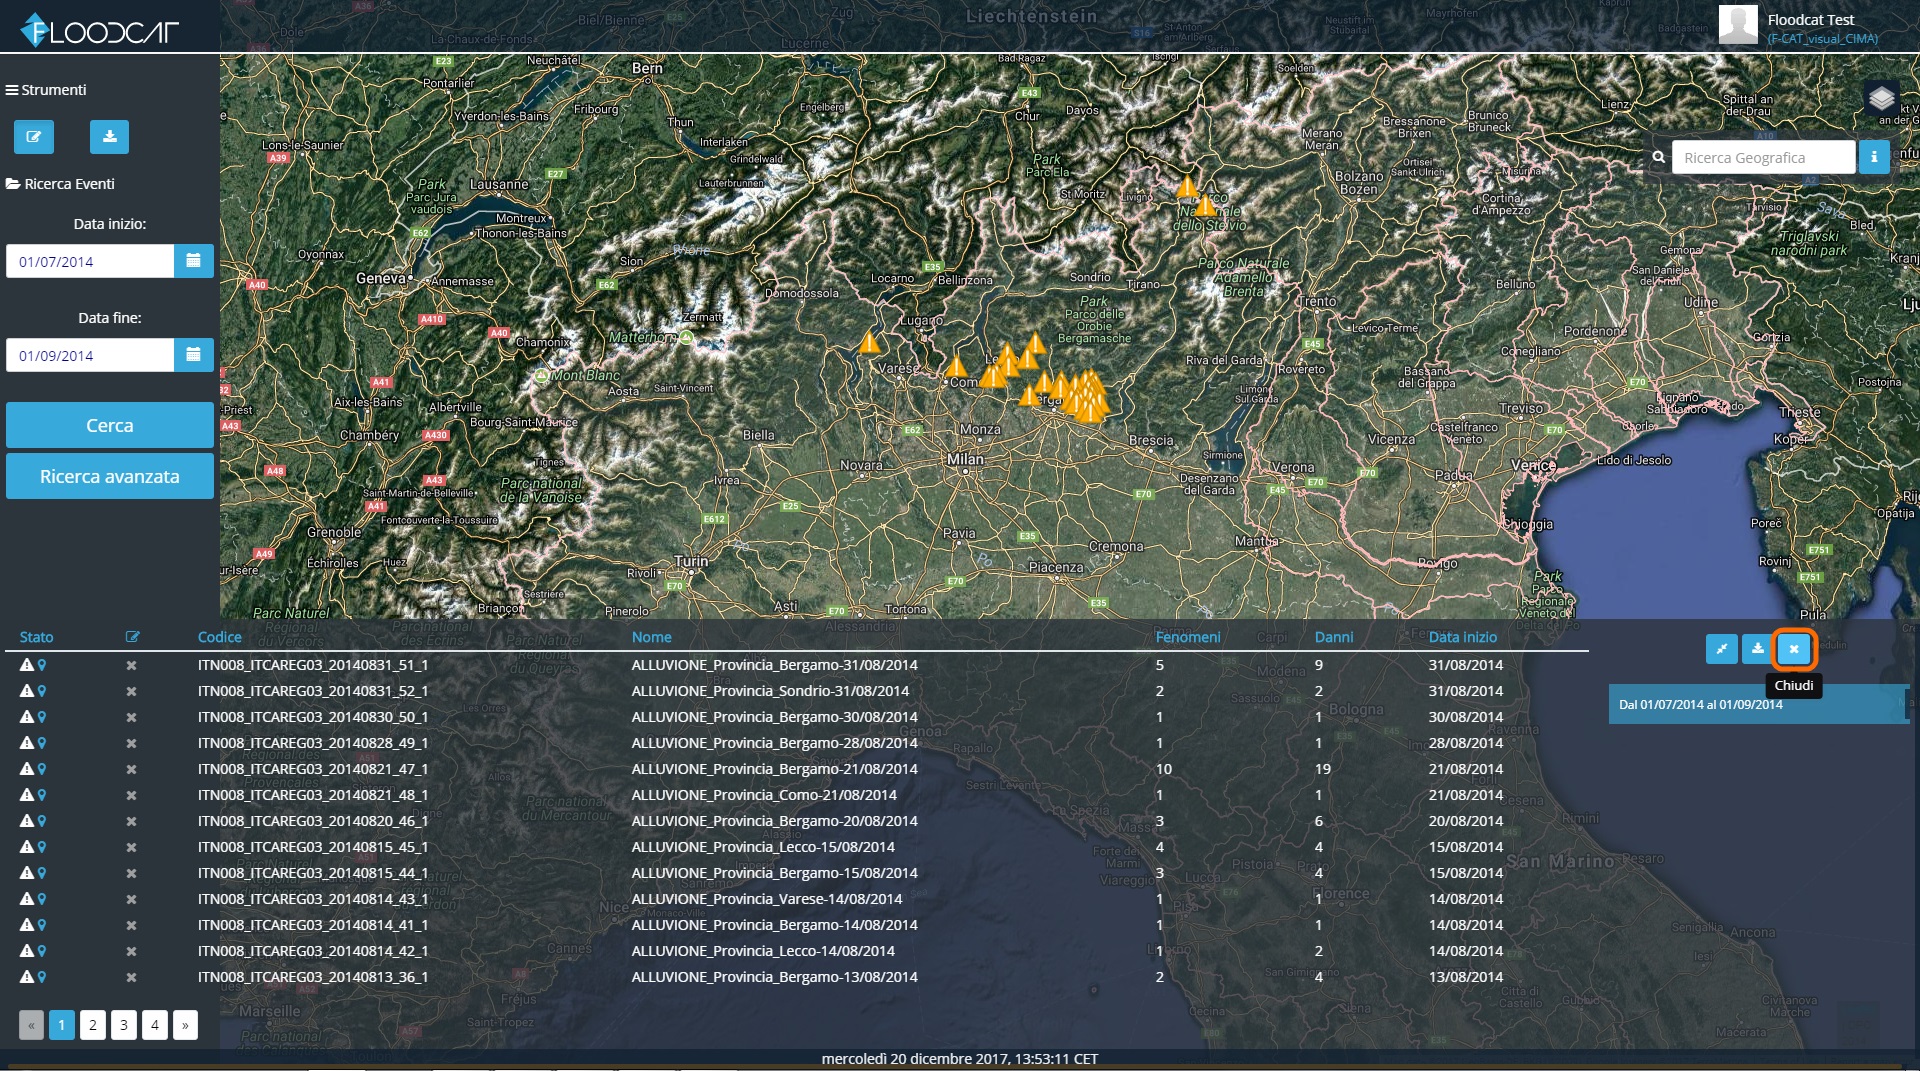Open the F-CAT_visual_CIMA profile link
Screen dimensions: 1920x1071
click(1822, 39)
